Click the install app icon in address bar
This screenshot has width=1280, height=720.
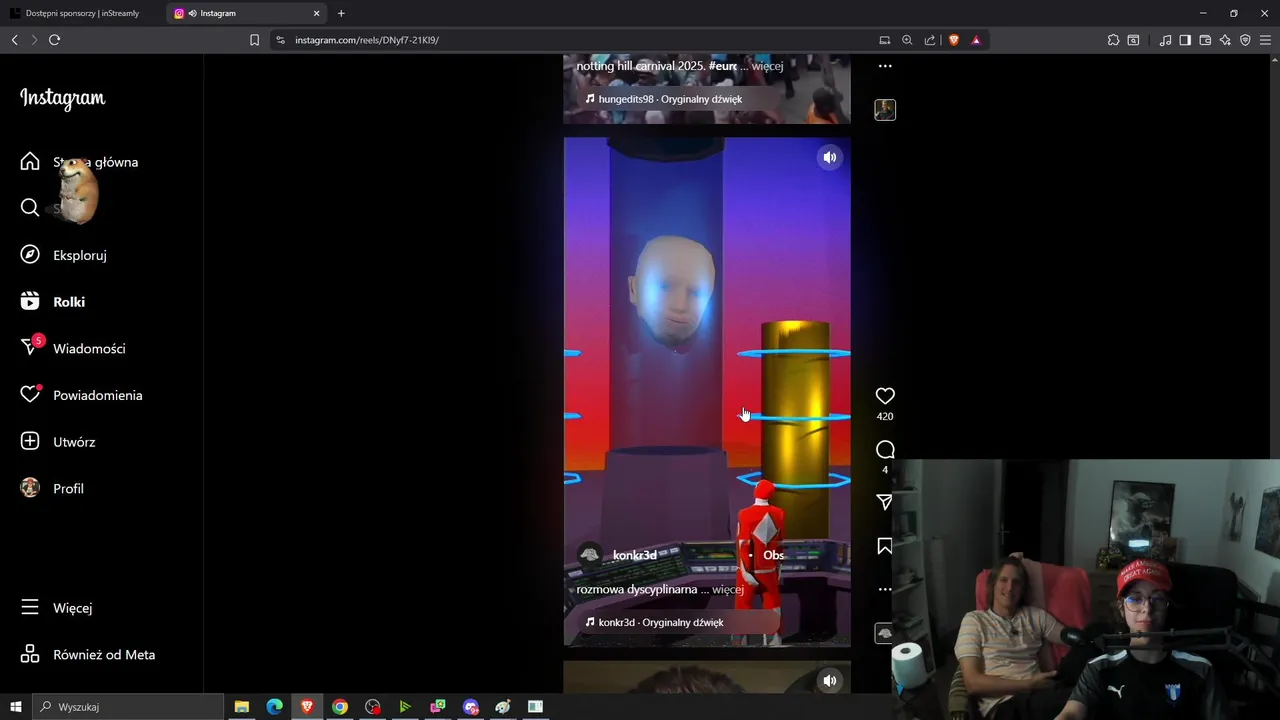pyautogui.click(x=884, y=40)
